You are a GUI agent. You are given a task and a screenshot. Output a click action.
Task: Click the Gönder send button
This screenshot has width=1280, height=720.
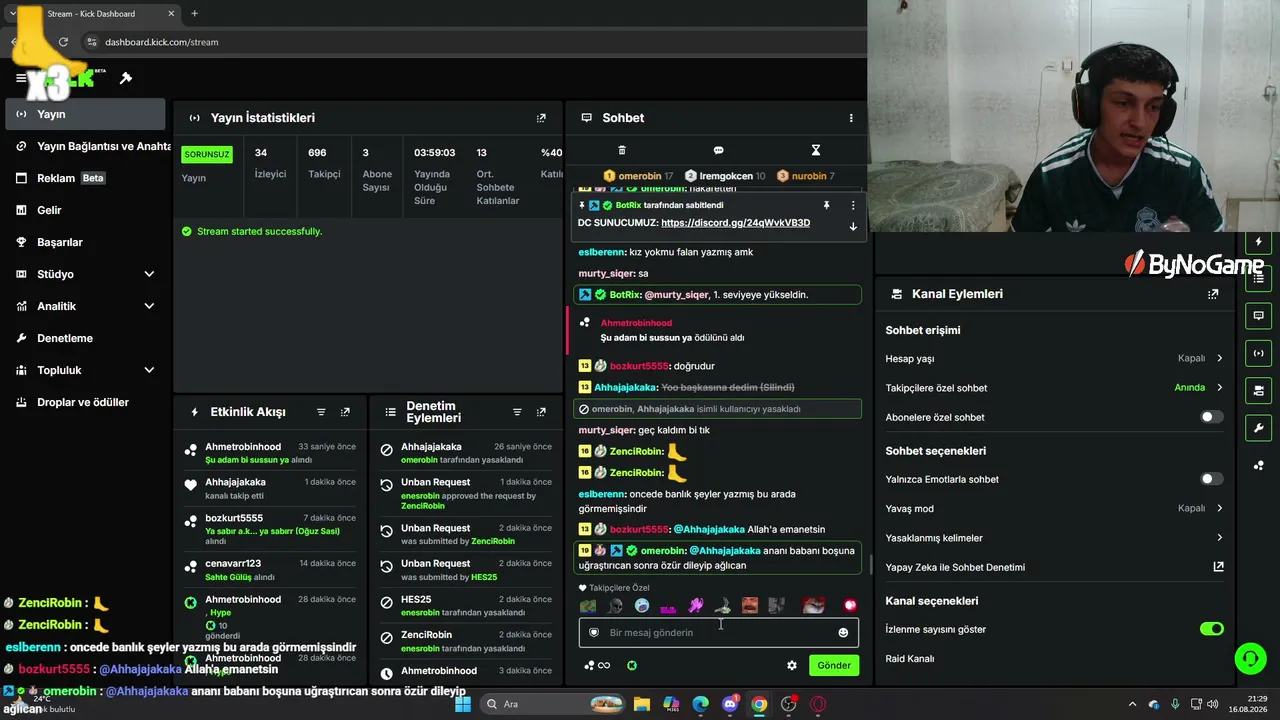[834, 665]
